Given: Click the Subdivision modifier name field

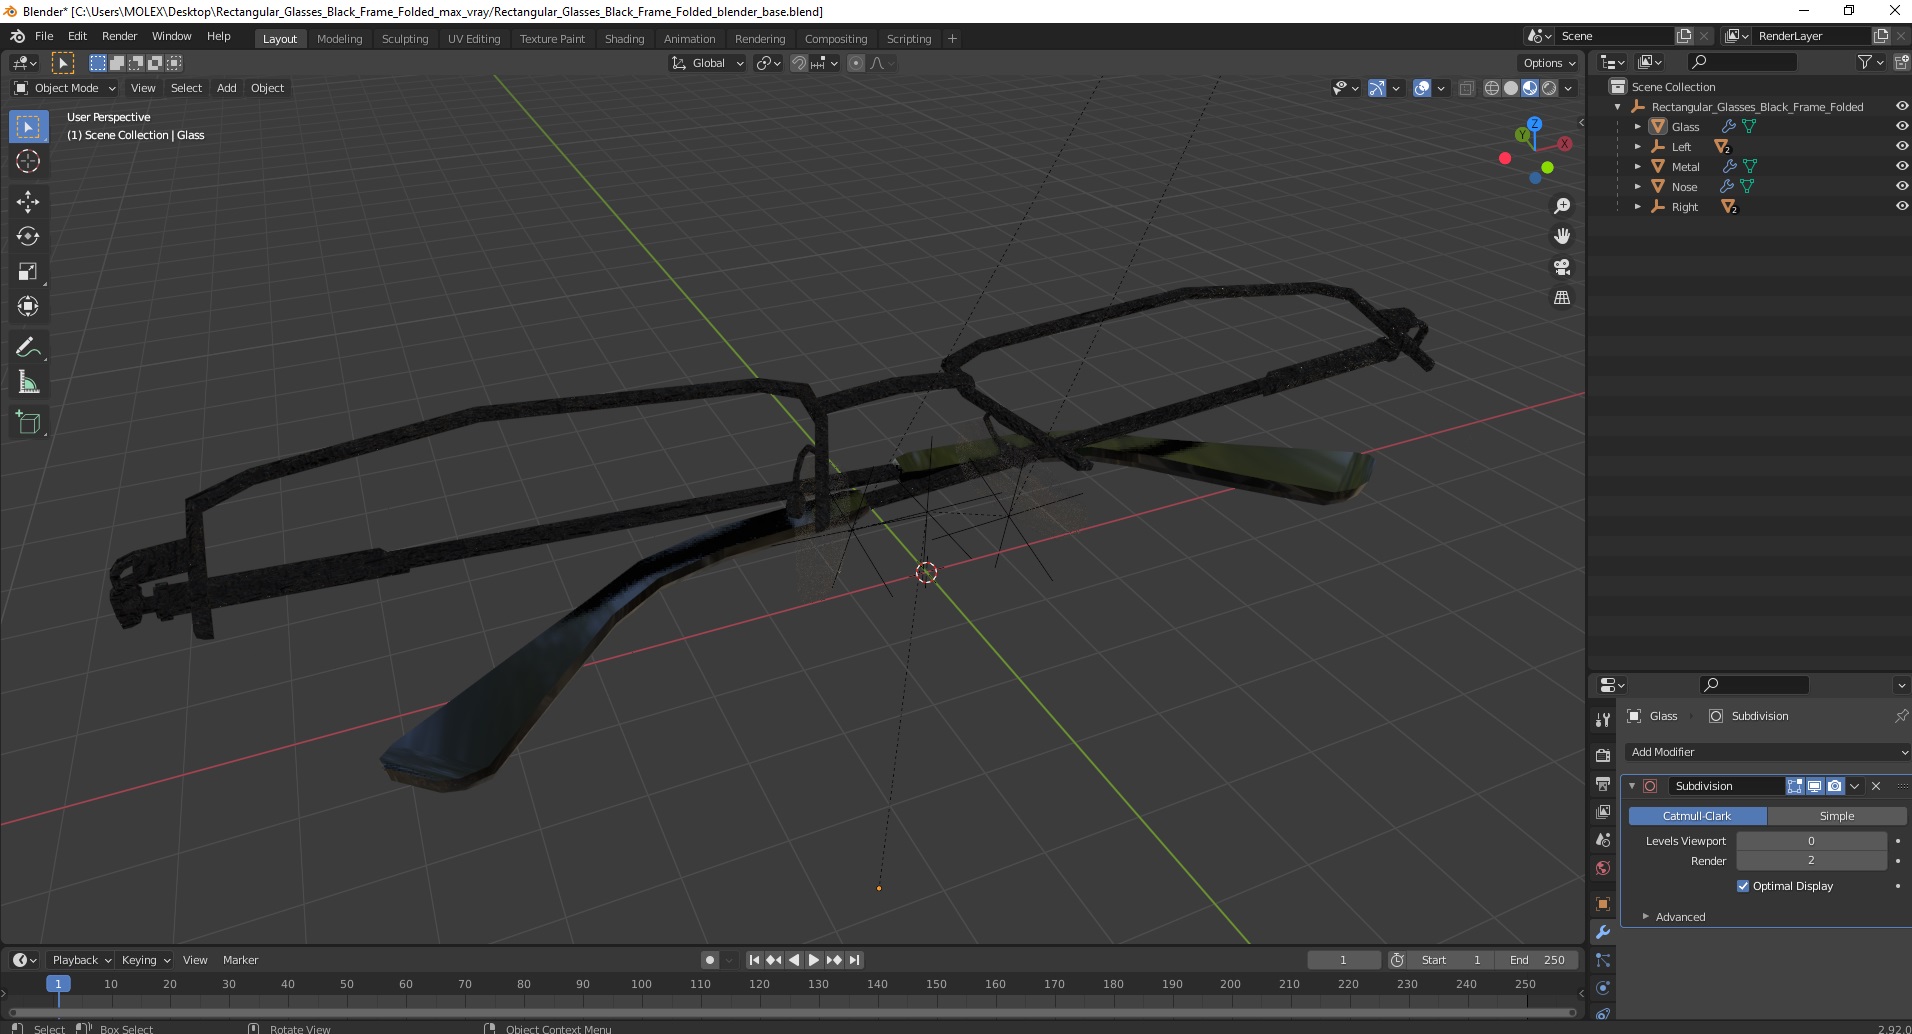Looking at the screenshot, I should [1725, 786].
